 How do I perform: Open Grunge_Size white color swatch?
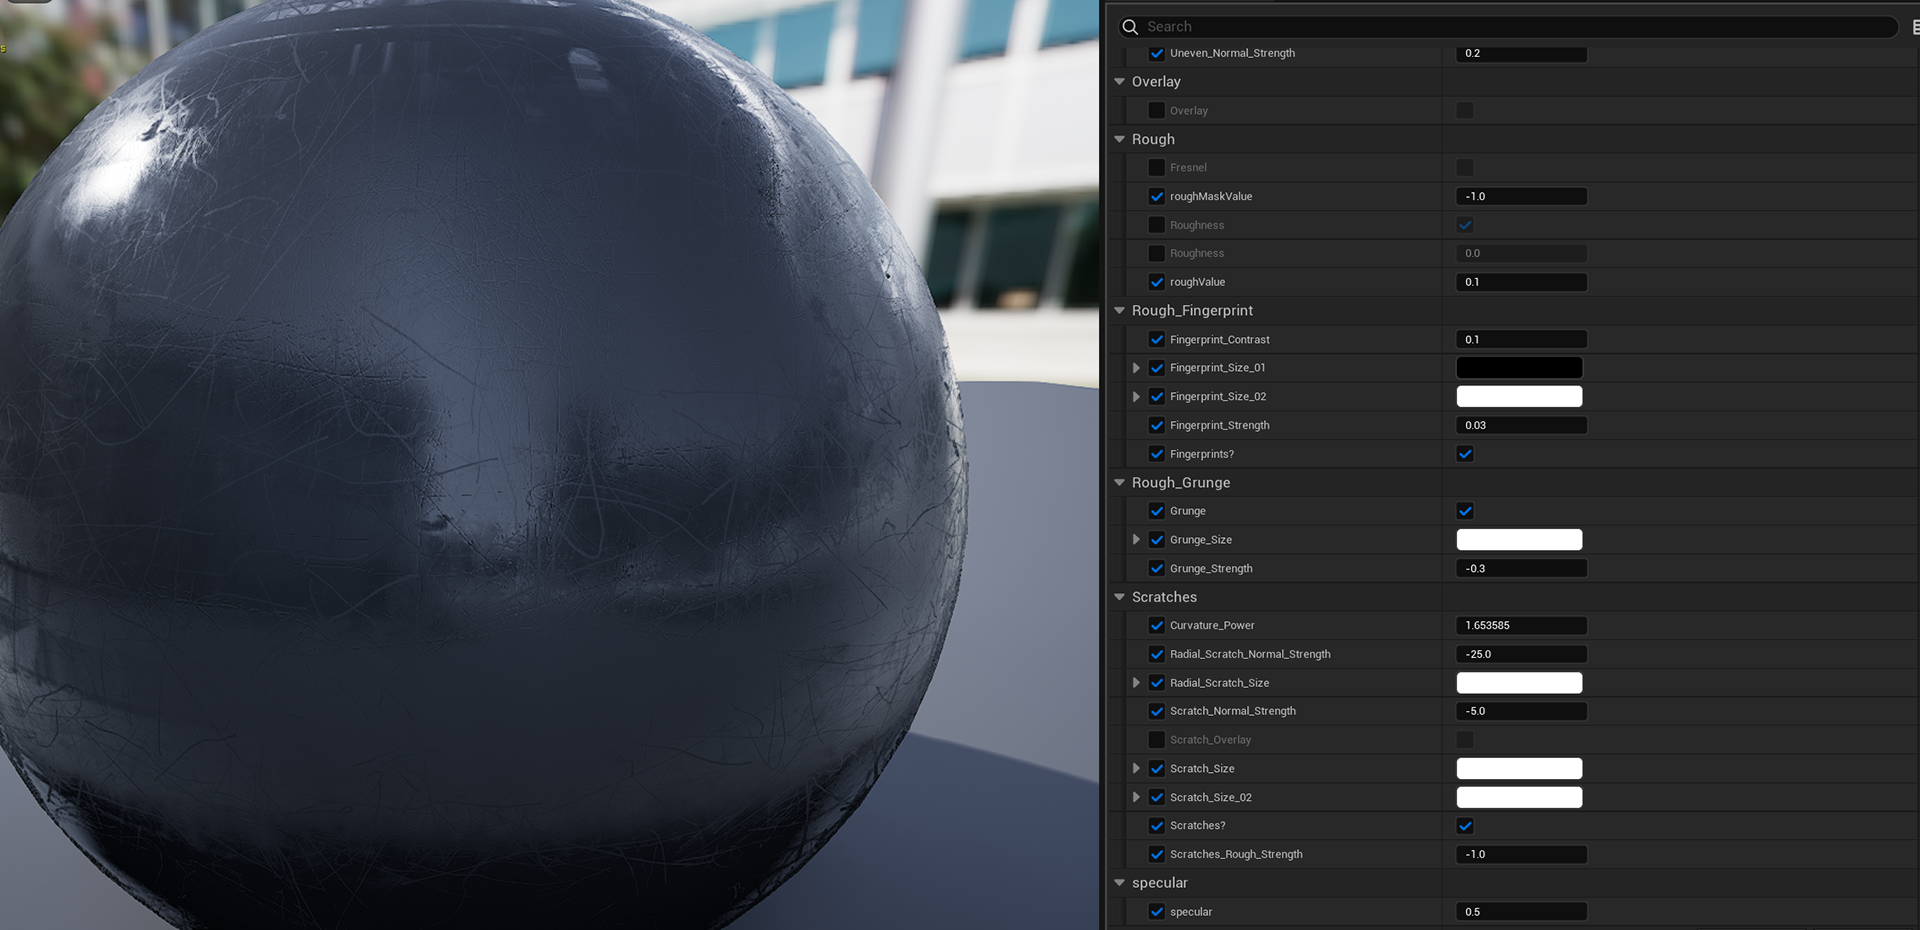coord(1519,540)
